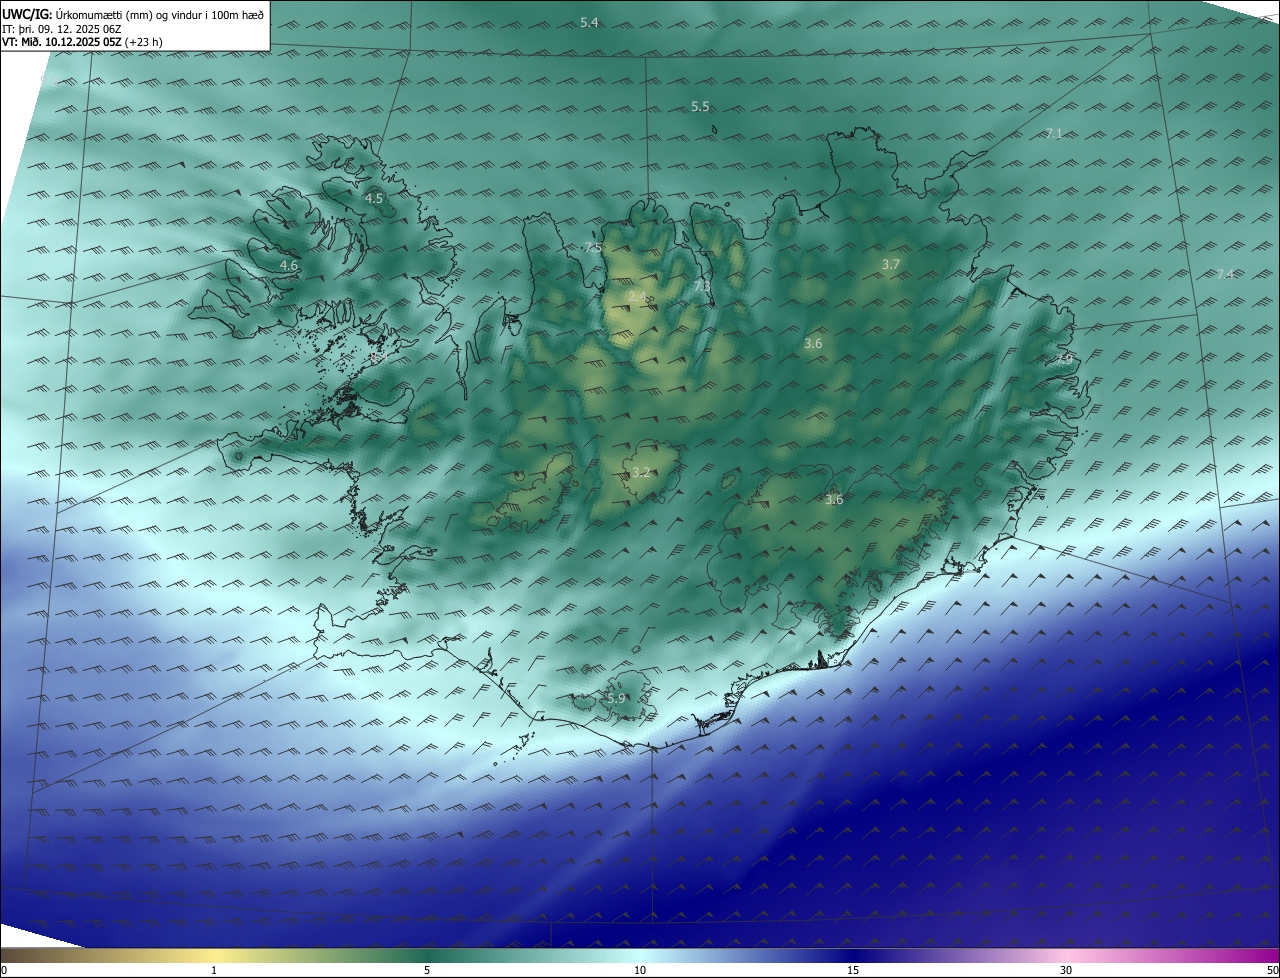The image size is (1280, 978).
Task: Click the colorbar tick label 10
Action: click(640, 970)
